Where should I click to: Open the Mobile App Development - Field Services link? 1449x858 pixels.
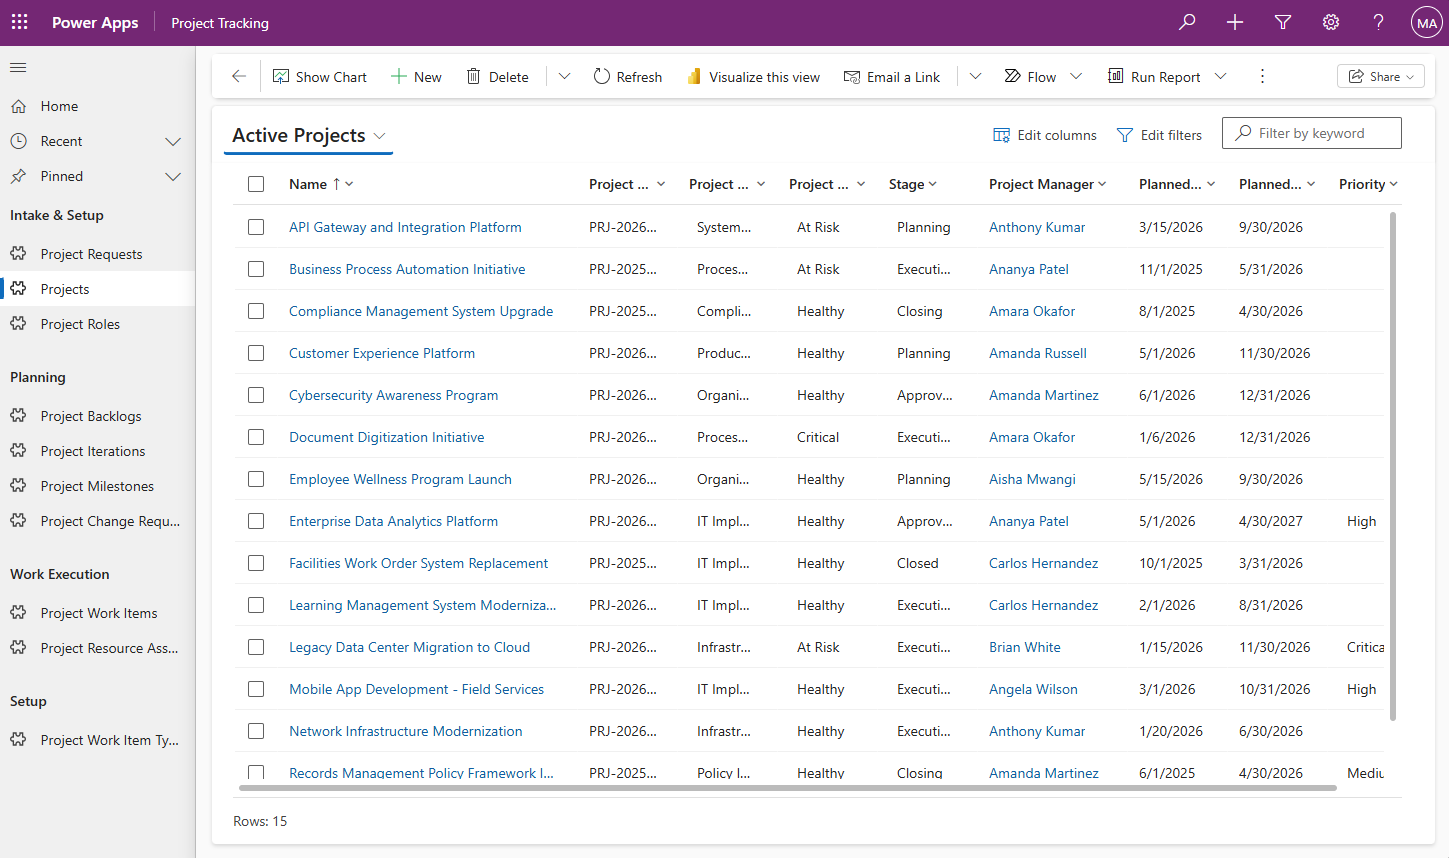(416, 689)
